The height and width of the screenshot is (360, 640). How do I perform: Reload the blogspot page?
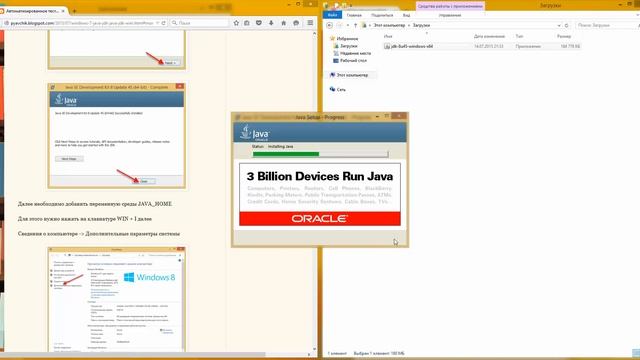(x=164, y=23)
